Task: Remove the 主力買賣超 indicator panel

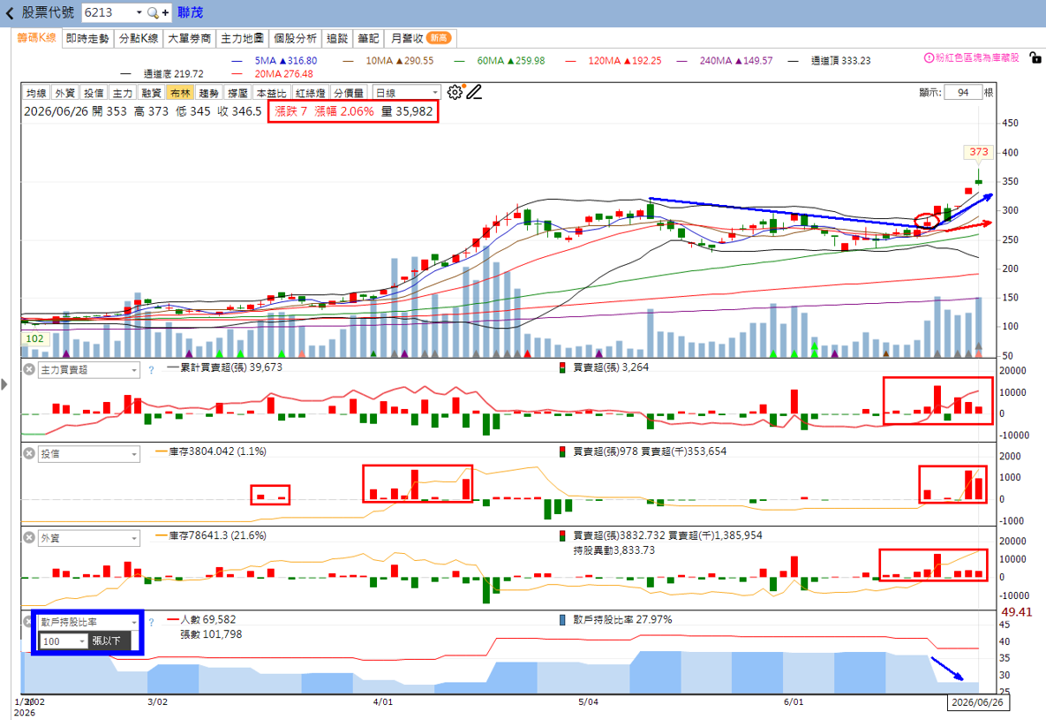Action: click(29, 369)
